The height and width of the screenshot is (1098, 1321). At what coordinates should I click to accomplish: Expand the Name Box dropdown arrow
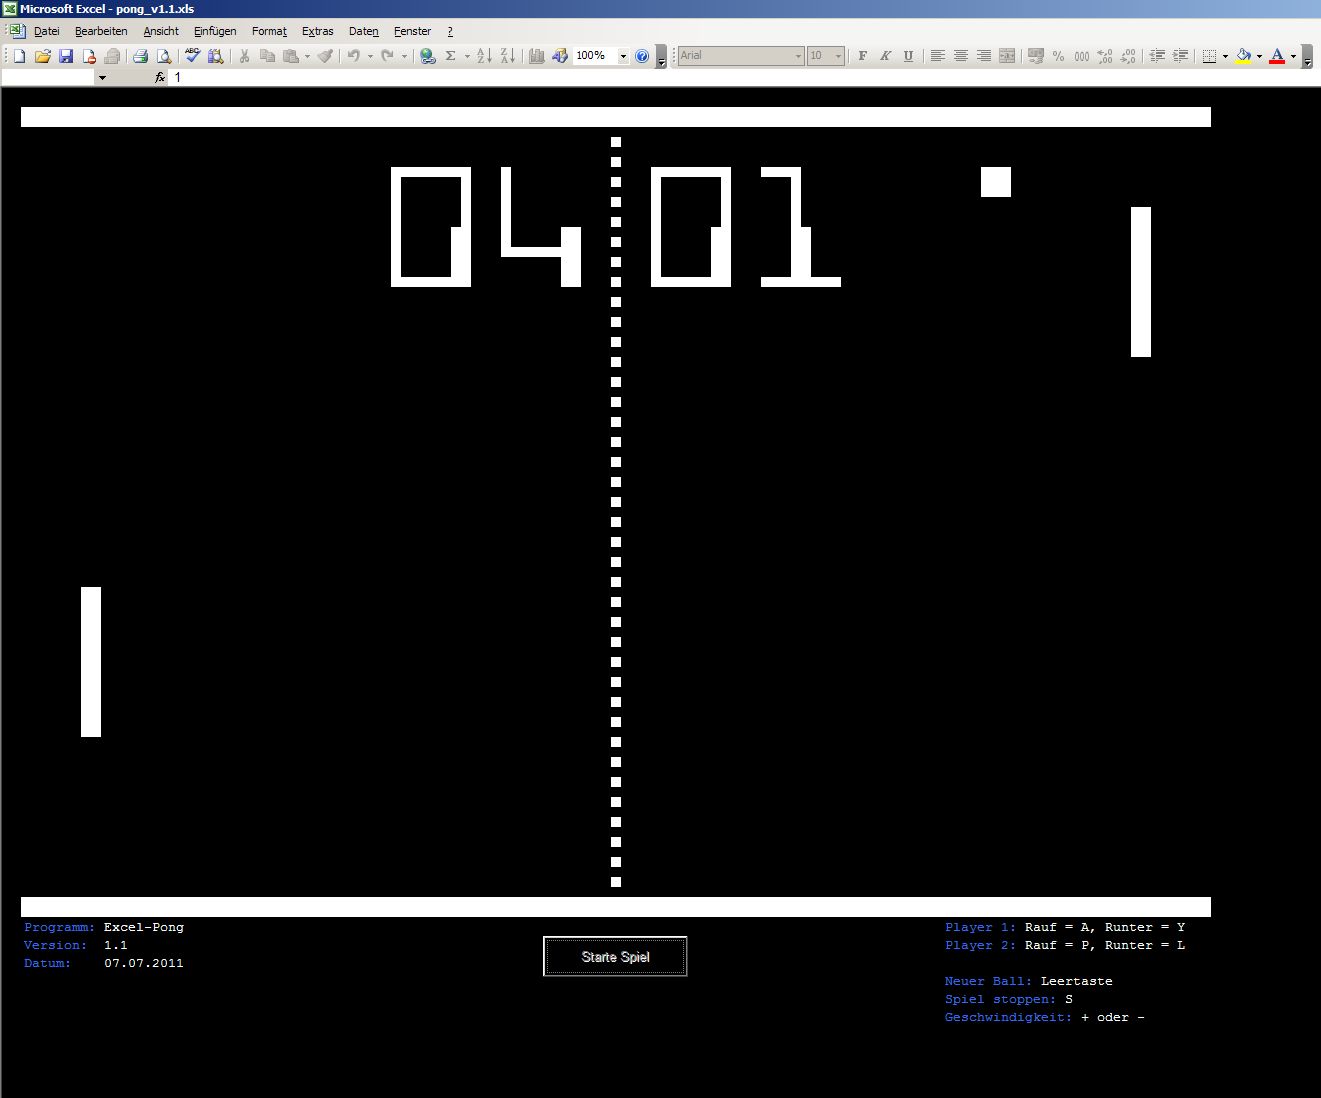[102, 77]
